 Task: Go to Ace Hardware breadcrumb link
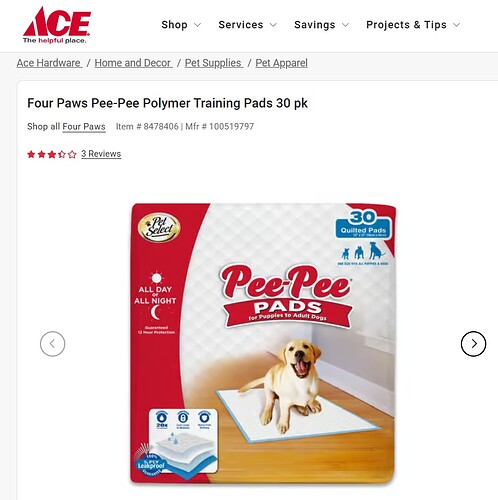[49, 63]
